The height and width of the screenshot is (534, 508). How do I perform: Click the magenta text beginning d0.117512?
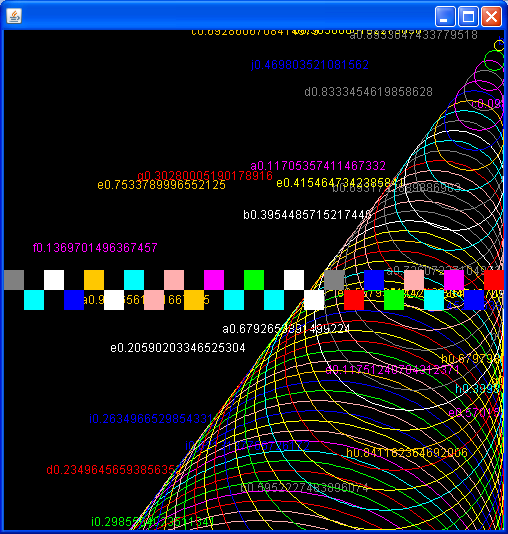click(x=392, y=370)
